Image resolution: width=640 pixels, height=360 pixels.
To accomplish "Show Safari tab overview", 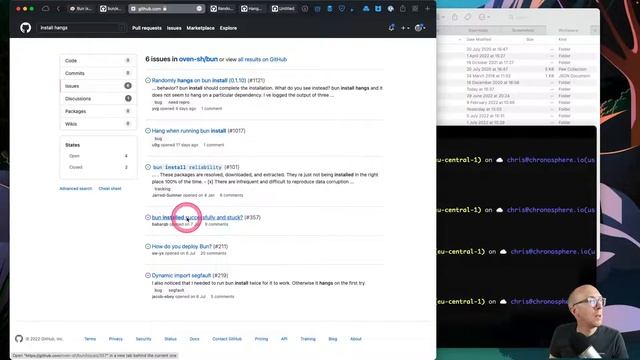I will [415, 9].
